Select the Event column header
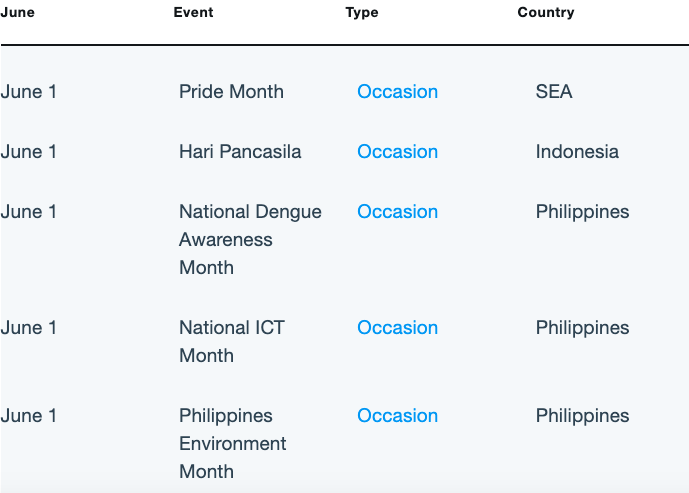The height and width of the screenshot is (493, 689). click(193, 12)
